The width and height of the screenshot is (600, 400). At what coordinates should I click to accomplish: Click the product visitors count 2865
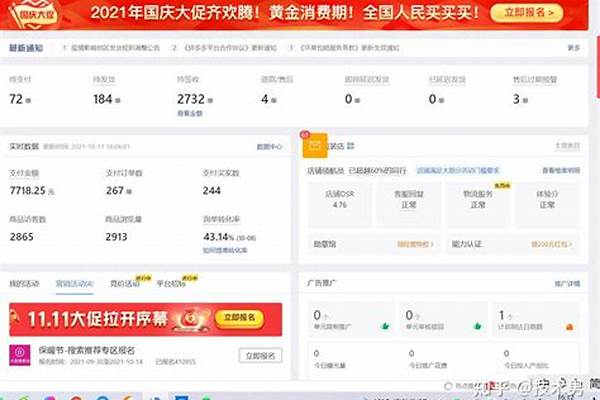(x=22, y=237)
